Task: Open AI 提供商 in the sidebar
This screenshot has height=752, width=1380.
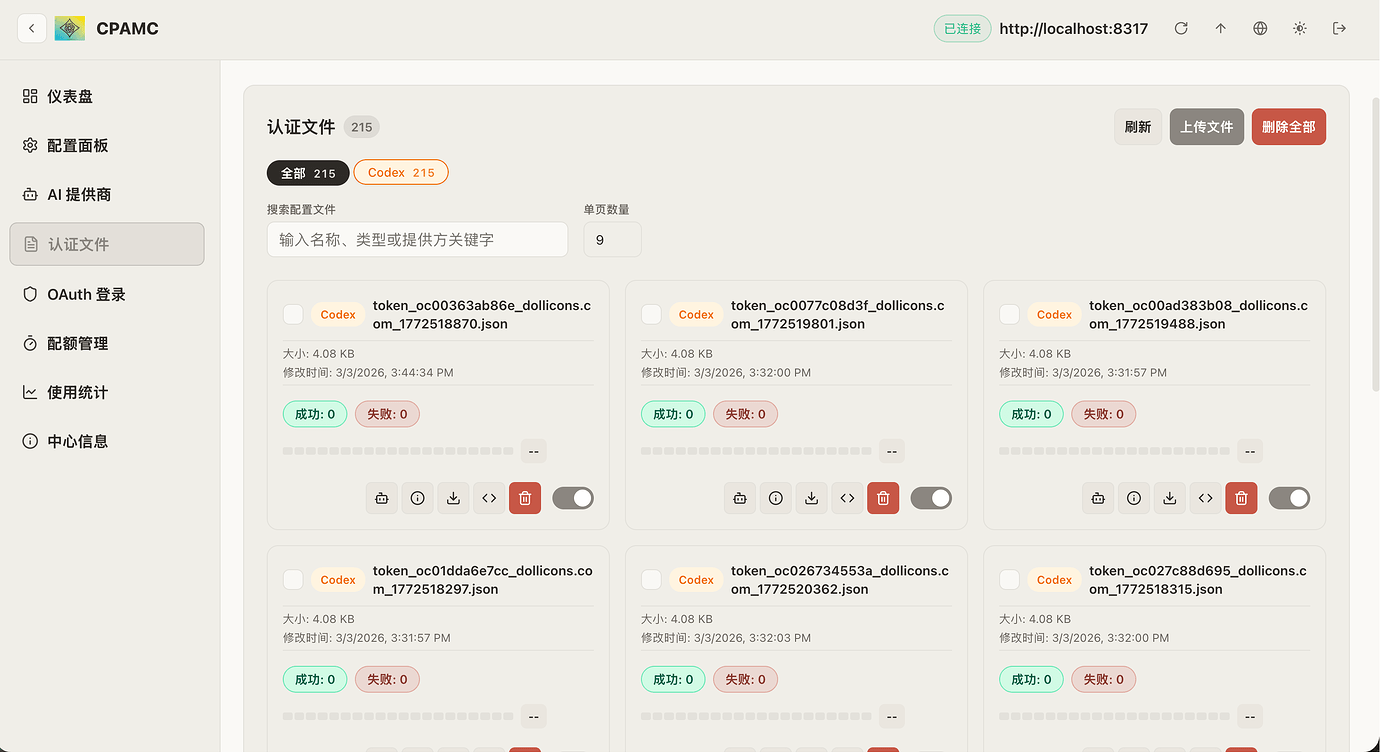Action: coord(107,194)
